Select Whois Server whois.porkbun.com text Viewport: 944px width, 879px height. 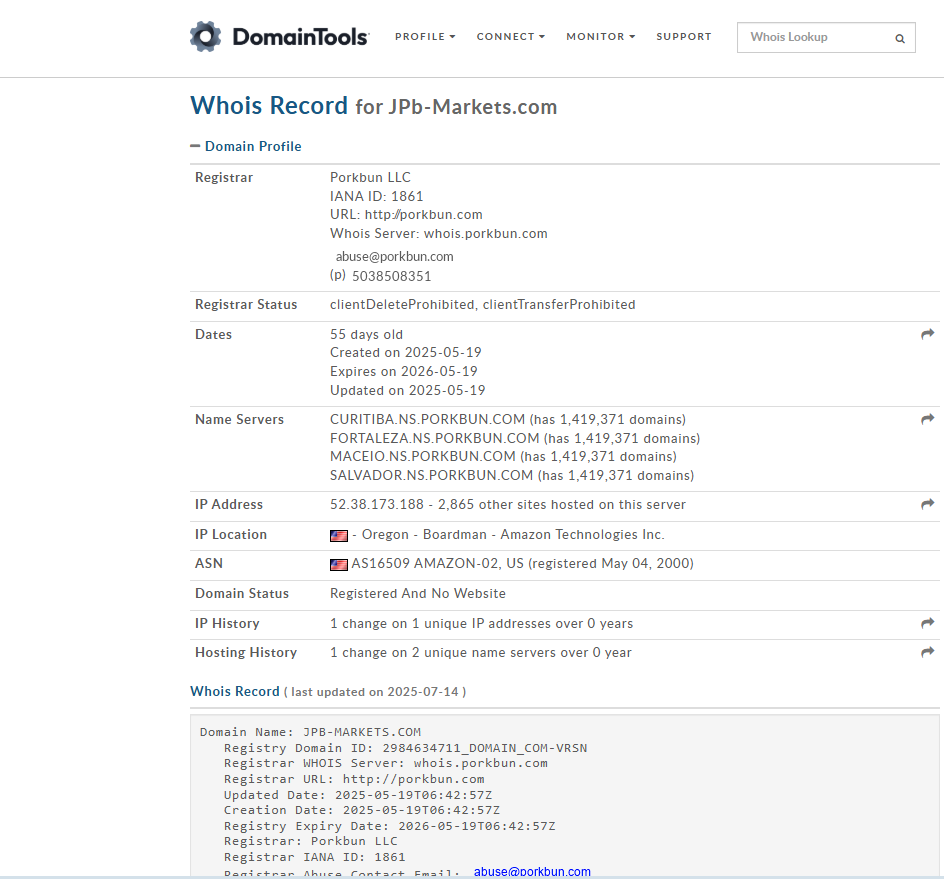pos(438,234)
